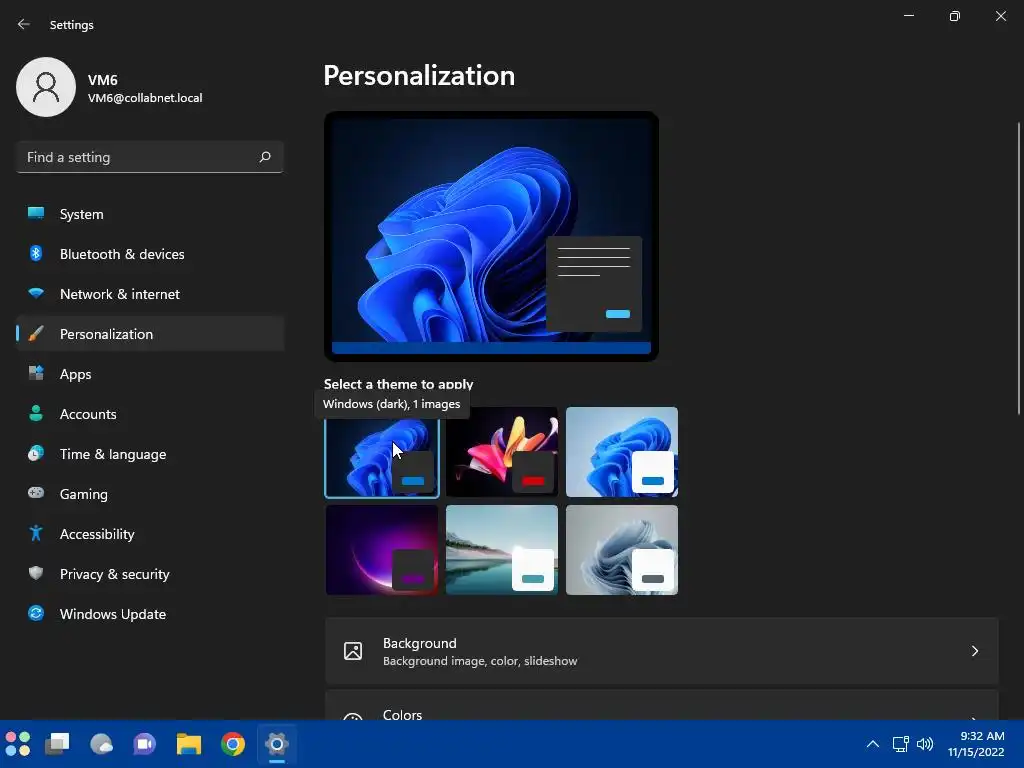The image size is (1024, 768).
Task: Open Task View on the taskbar
Action: pyautogui.click(x=57, y=744)
